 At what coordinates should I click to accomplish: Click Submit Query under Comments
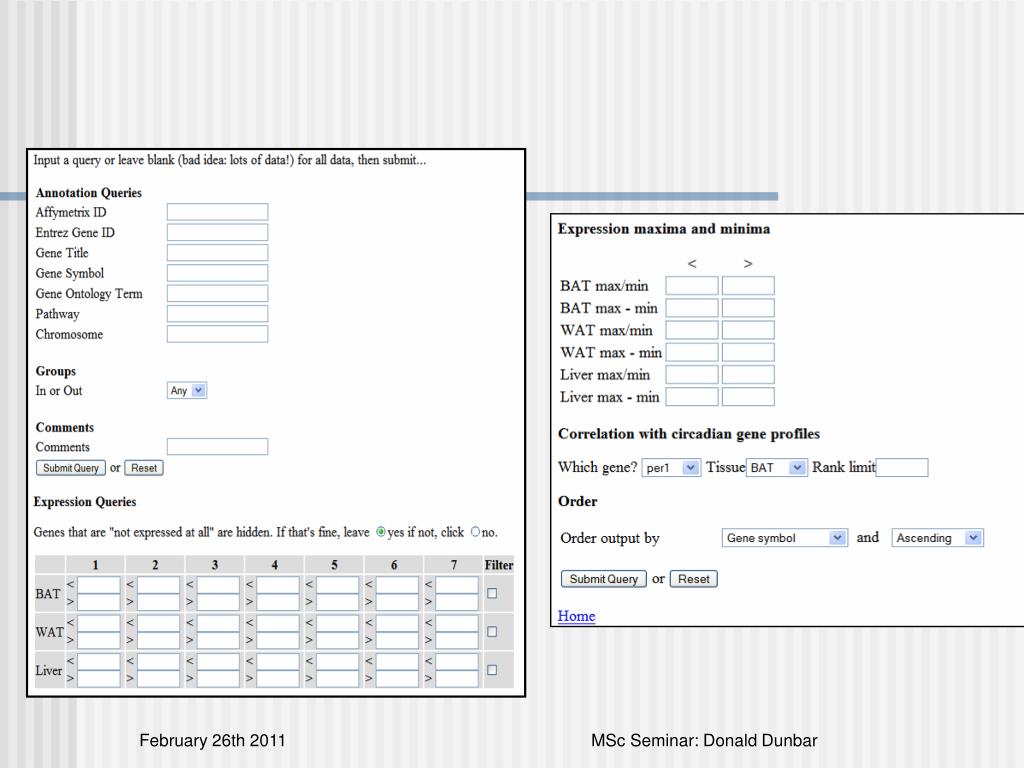pos(71,468)
